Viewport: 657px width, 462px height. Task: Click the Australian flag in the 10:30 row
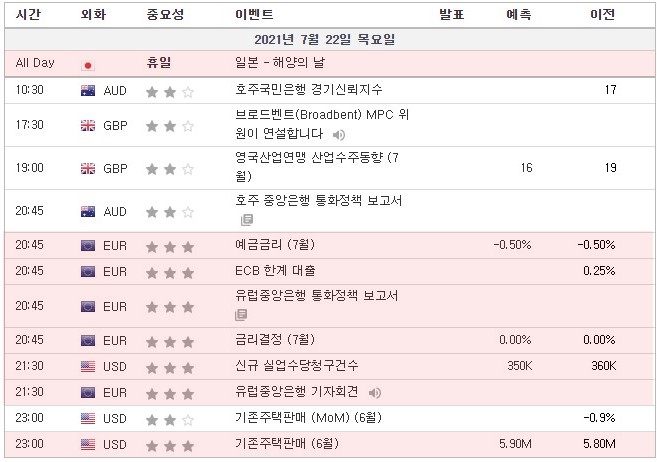(87, 91)
